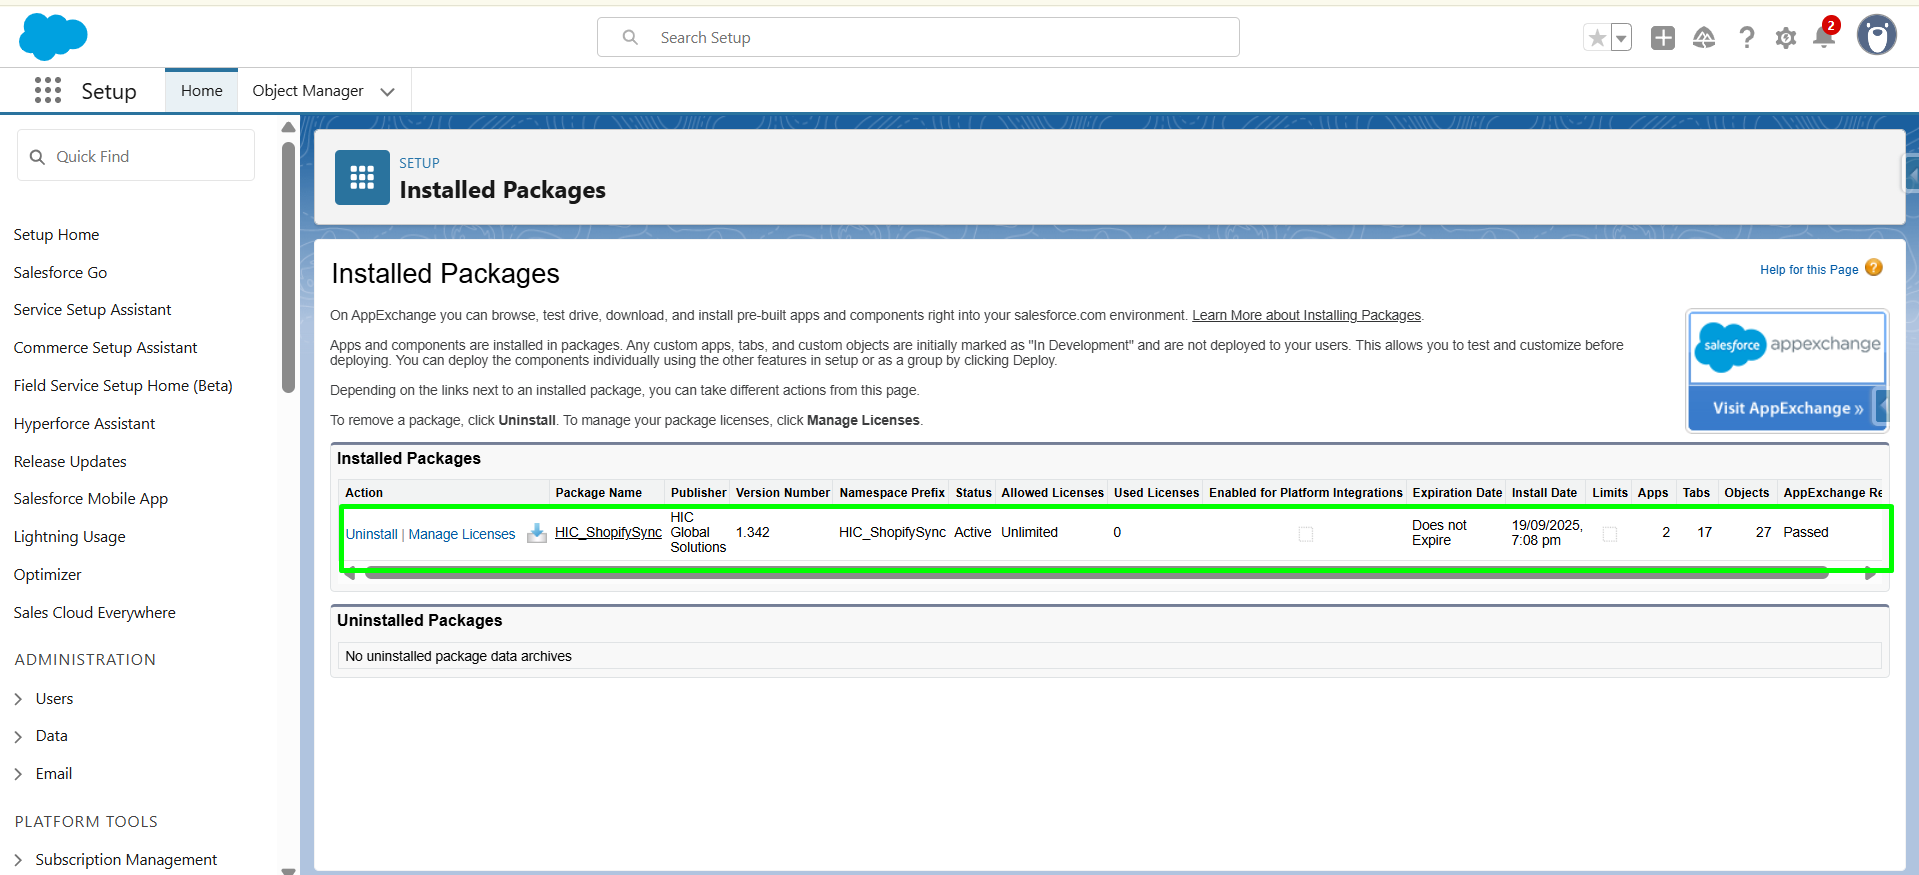1919x875 pixels.
Task: Click the 'Does not Expire' cell
Action: (1439, 533)
